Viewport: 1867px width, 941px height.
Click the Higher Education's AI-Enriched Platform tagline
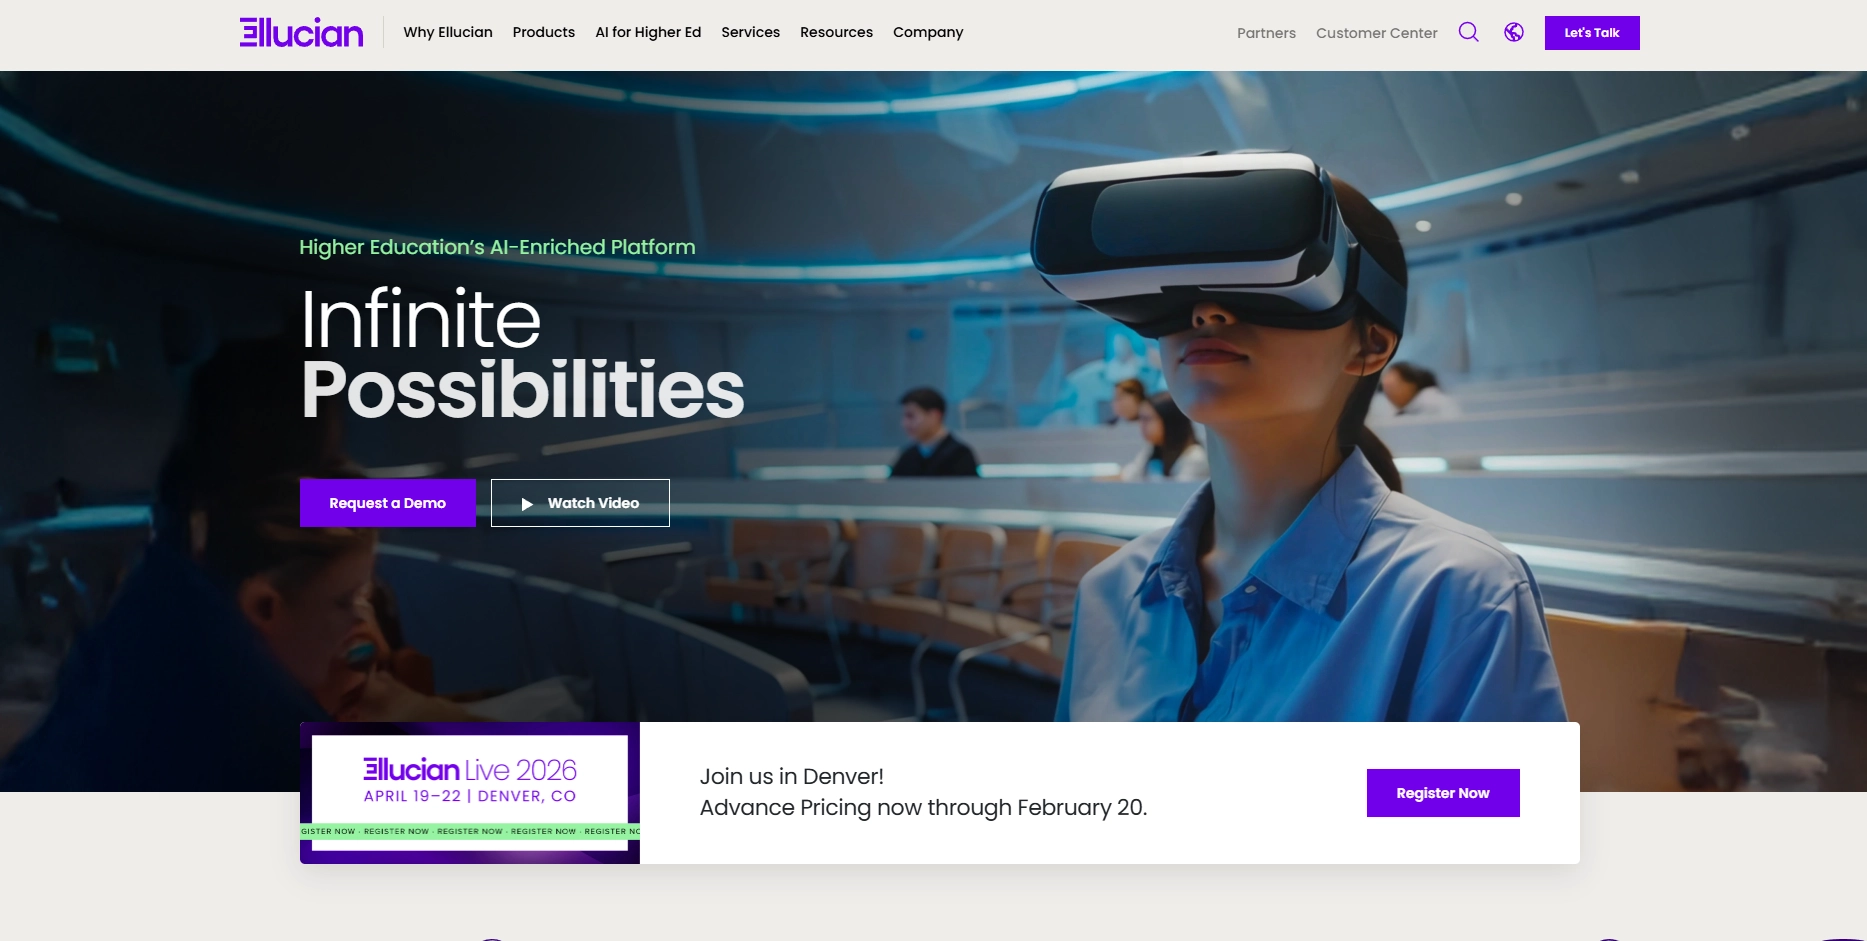[497, 247]
